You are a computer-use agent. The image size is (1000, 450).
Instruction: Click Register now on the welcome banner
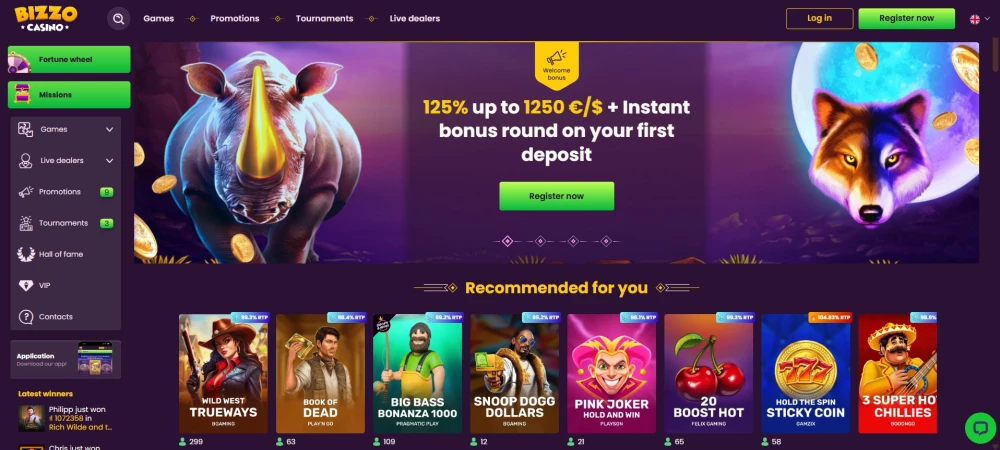click(556, 196)
